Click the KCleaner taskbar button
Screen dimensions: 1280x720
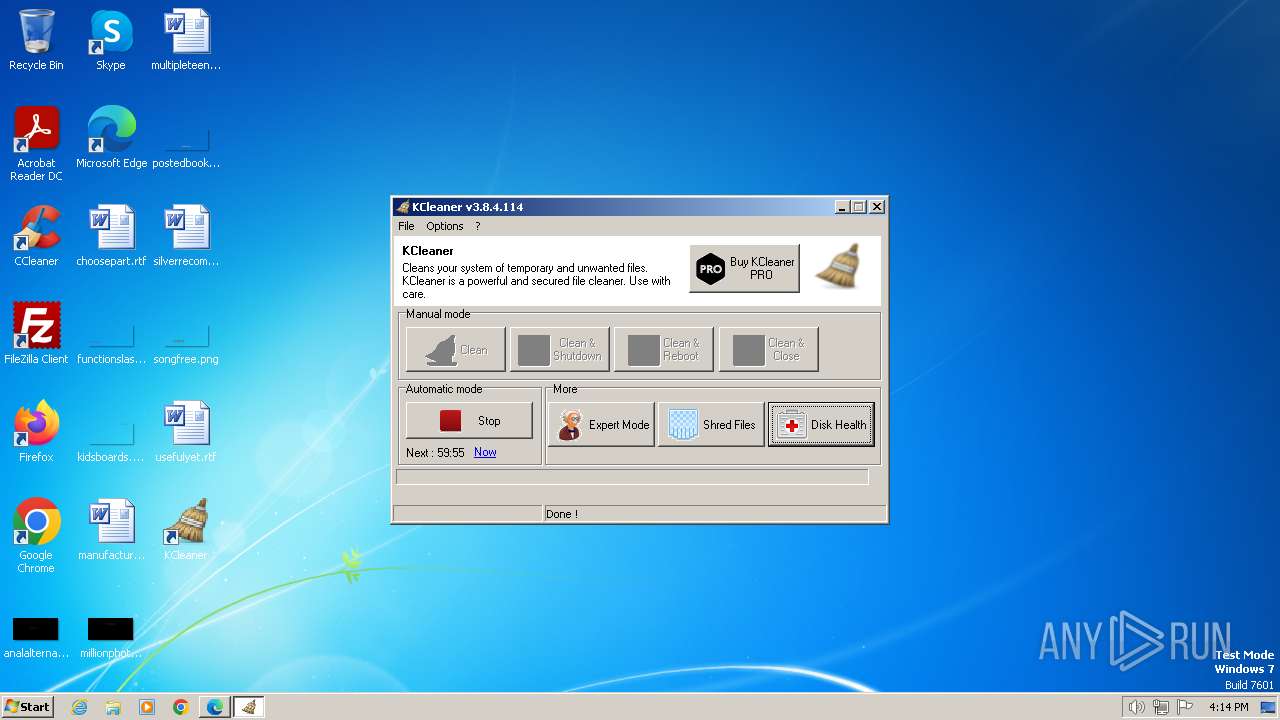click(x=249, y=707)
